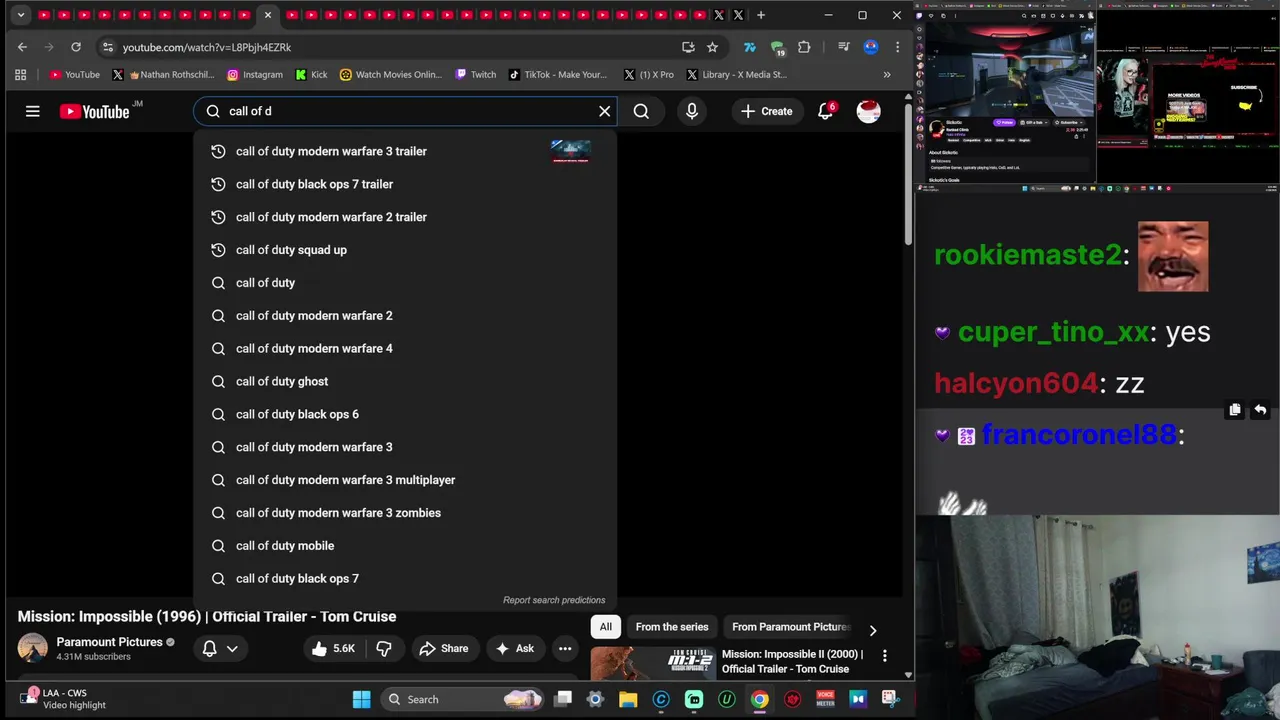The image size is (1280, 720).
Task: Open Chrome three-dot menu
Action: tap(897, 47)
